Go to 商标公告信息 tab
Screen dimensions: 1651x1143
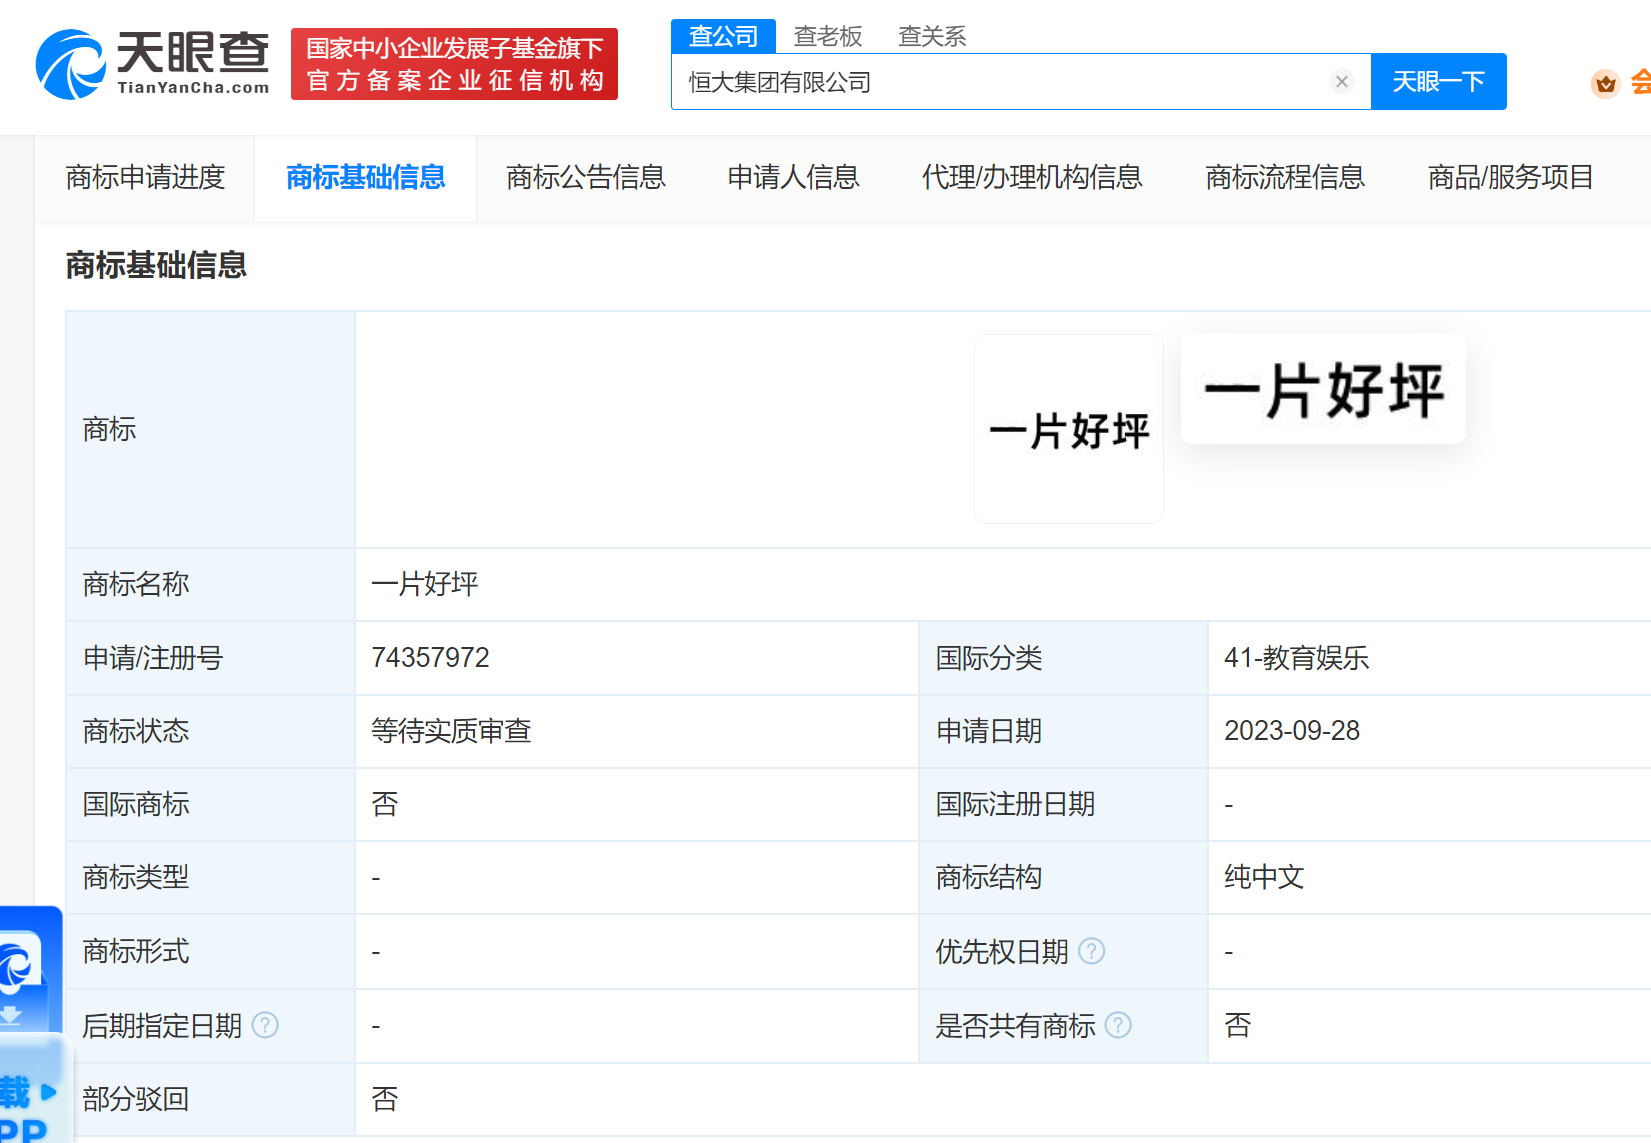coord(585,178)
